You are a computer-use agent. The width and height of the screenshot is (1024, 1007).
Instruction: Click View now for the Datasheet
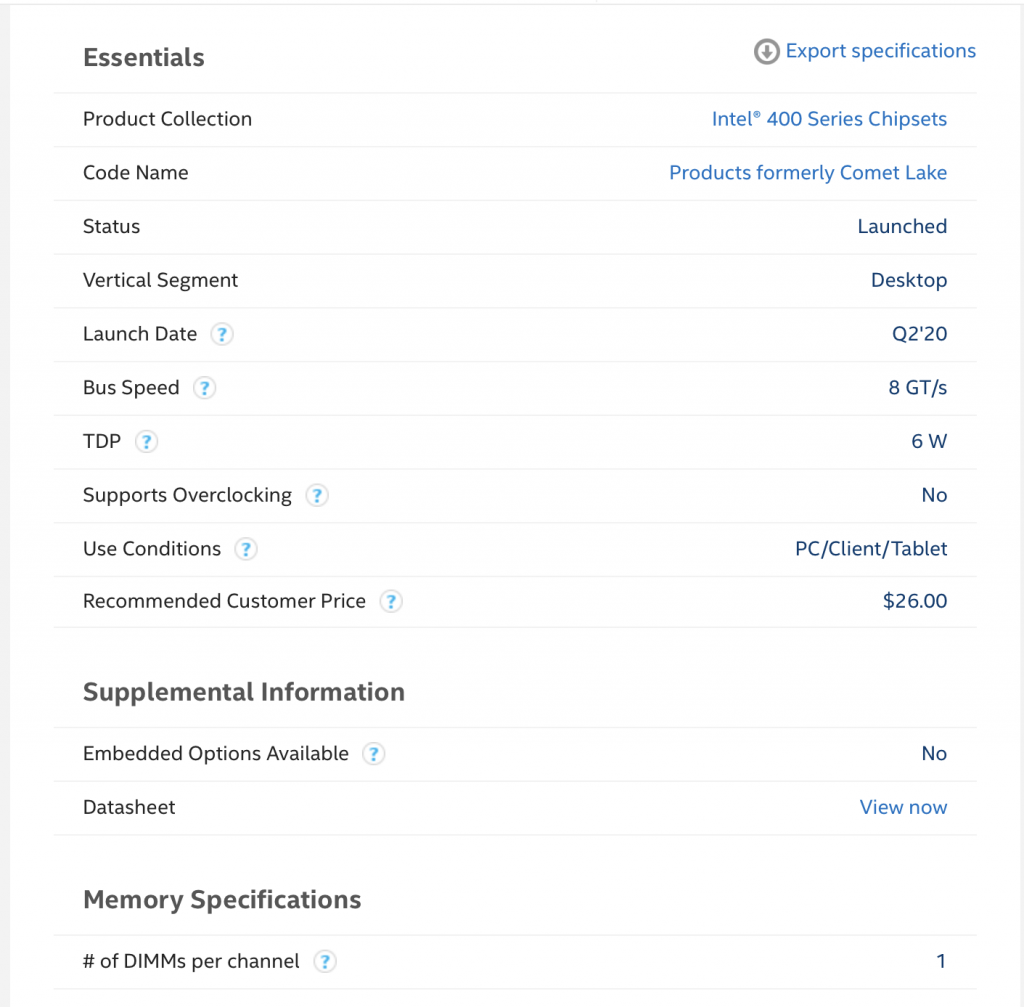tap(903, 807)
